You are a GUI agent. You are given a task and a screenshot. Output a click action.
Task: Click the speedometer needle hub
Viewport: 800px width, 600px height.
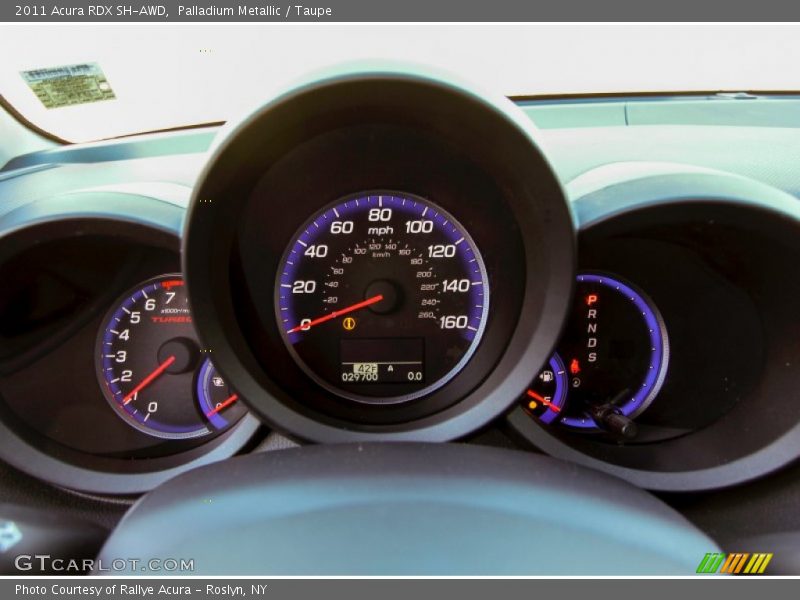tap(382, 296)
